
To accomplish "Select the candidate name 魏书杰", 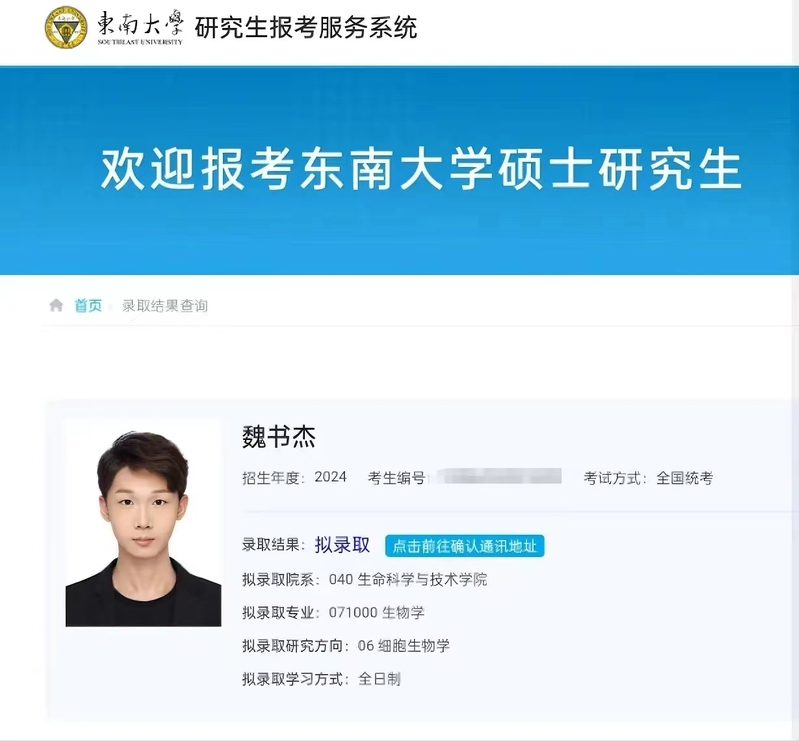I will click(279, 437).
